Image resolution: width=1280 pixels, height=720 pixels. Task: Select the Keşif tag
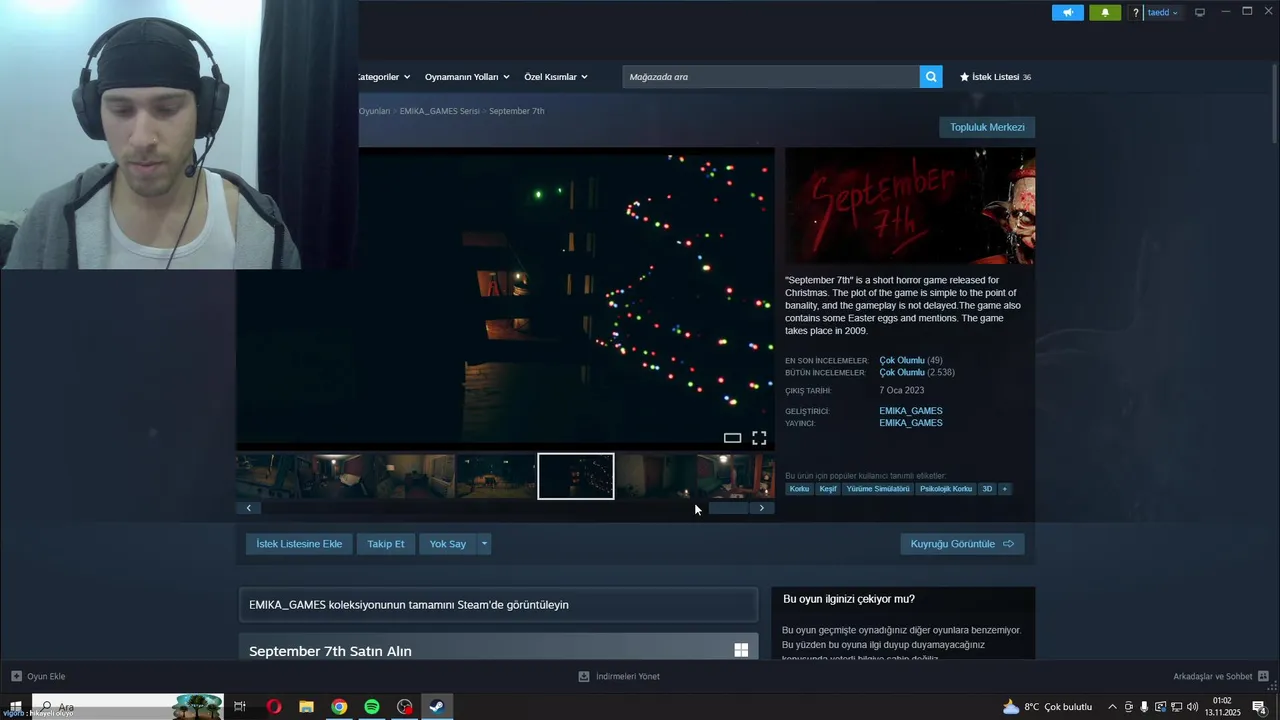pos(828,489)
